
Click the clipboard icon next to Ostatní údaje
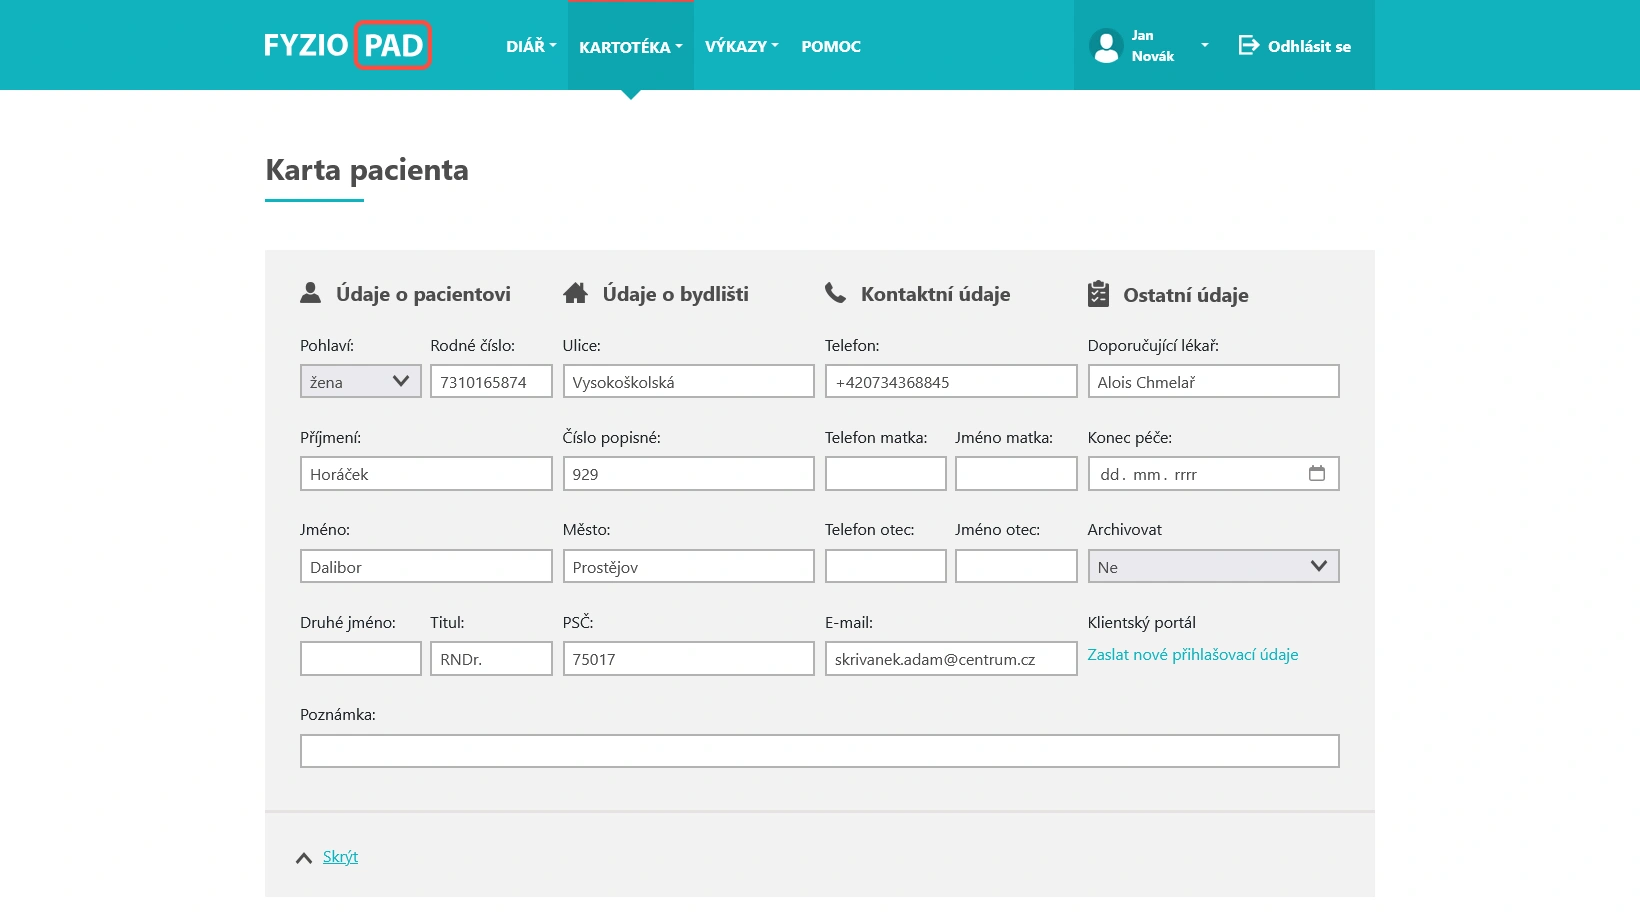coord(1100,292)
